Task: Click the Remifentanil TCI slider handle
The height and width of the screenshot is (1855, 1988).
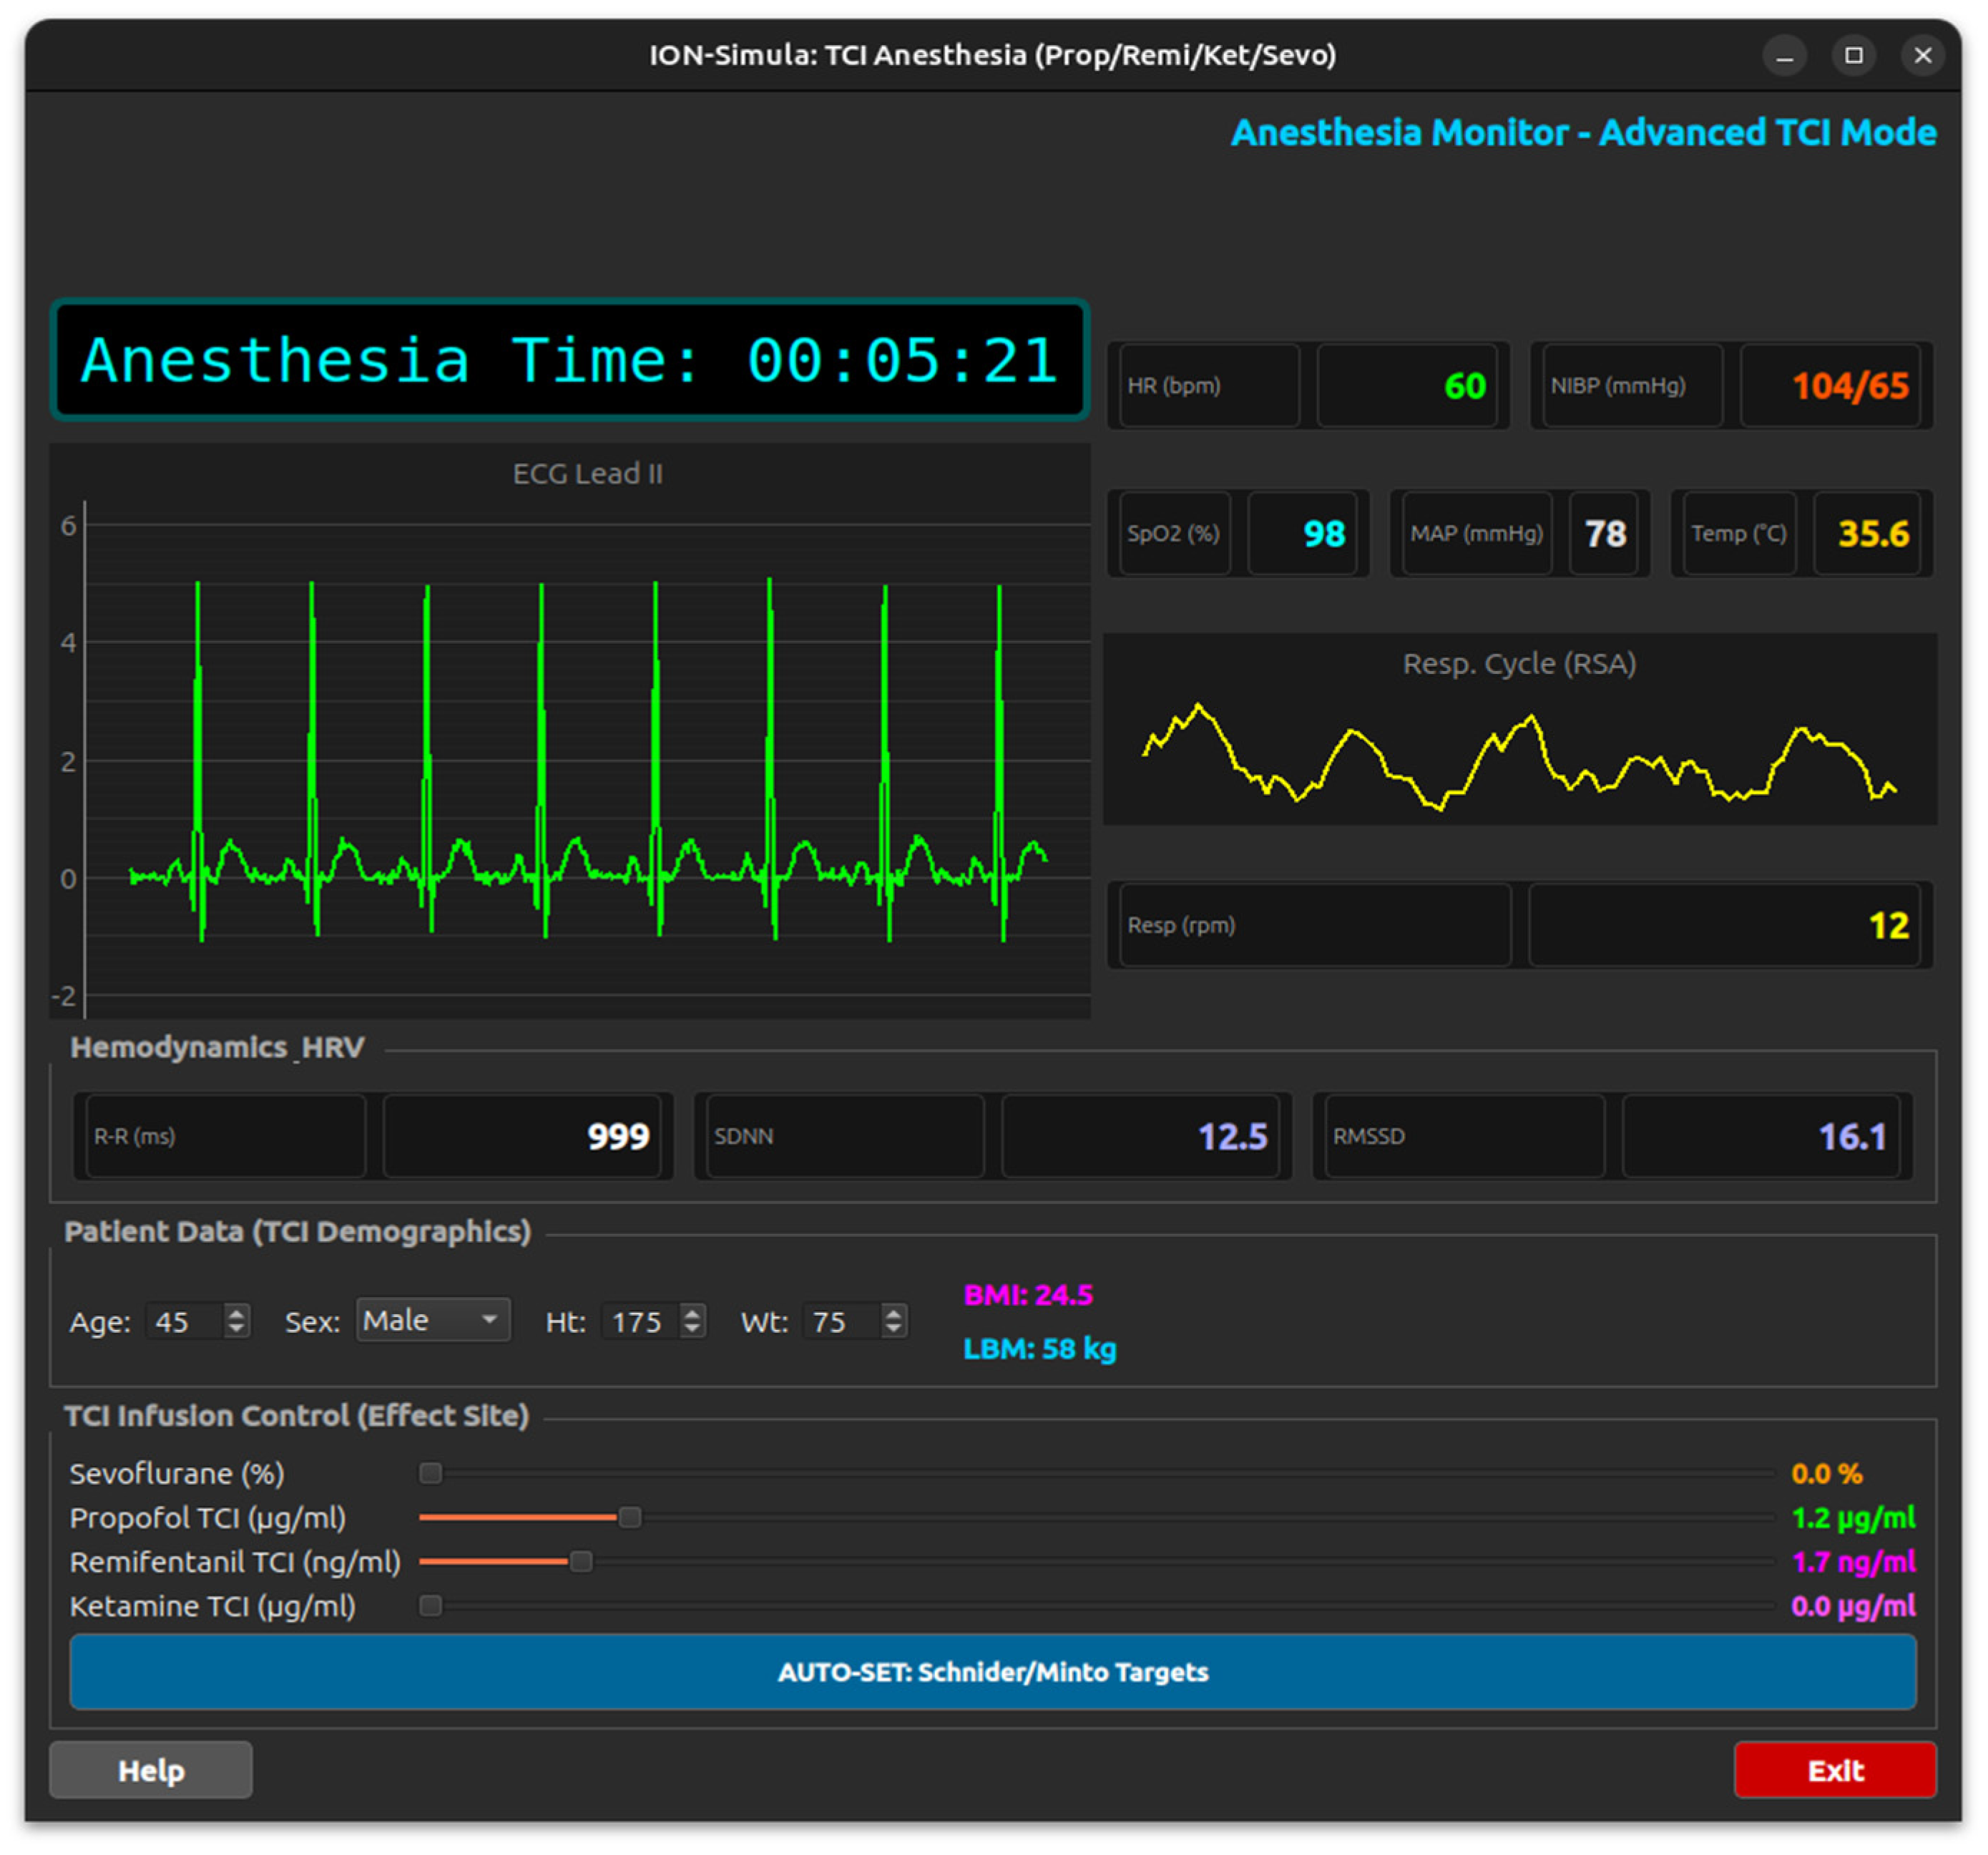Action: [x=581, y=1561]
